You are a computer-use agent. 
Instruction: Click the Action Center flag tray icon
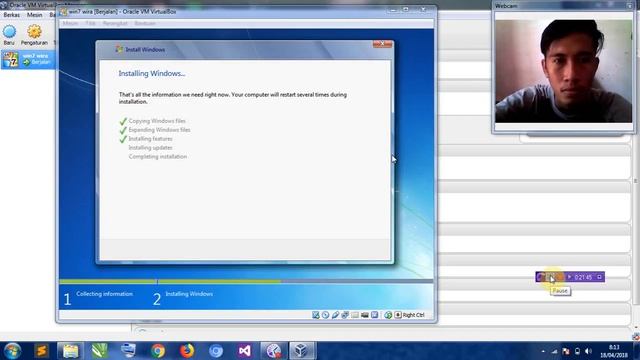[566, 351]
